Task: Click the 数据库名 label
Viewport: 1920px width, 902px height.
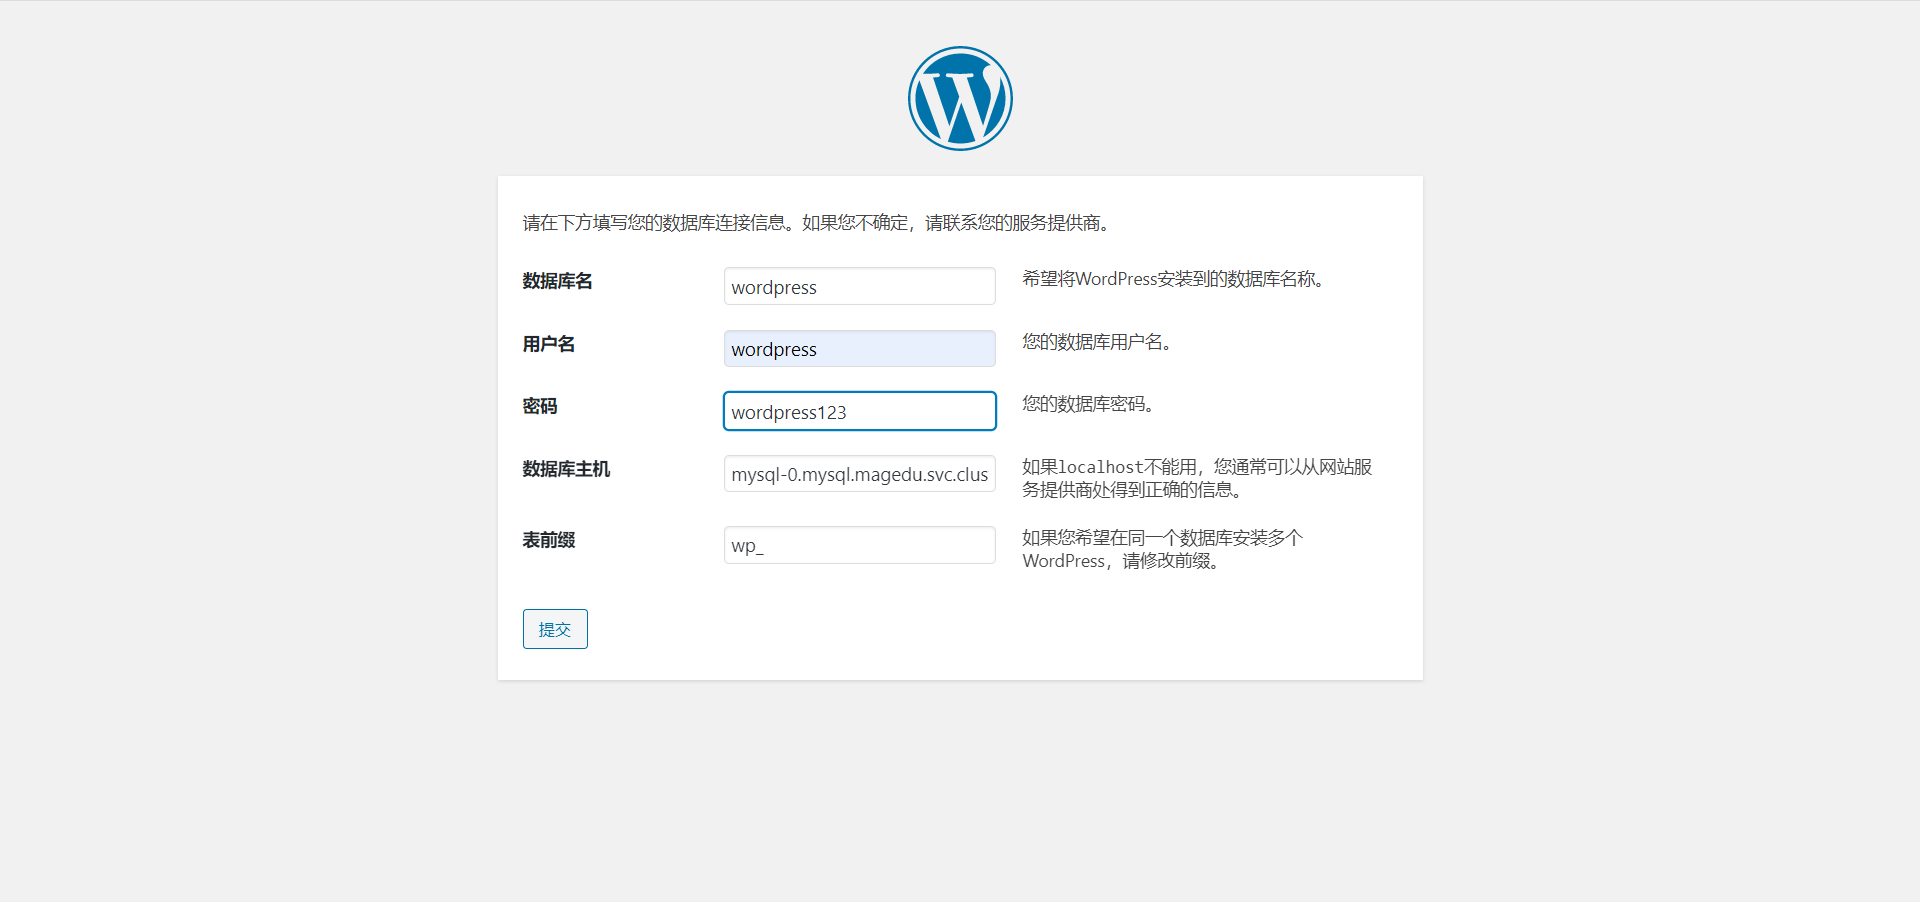Action: pyautogui.click(x=558, y=281)
